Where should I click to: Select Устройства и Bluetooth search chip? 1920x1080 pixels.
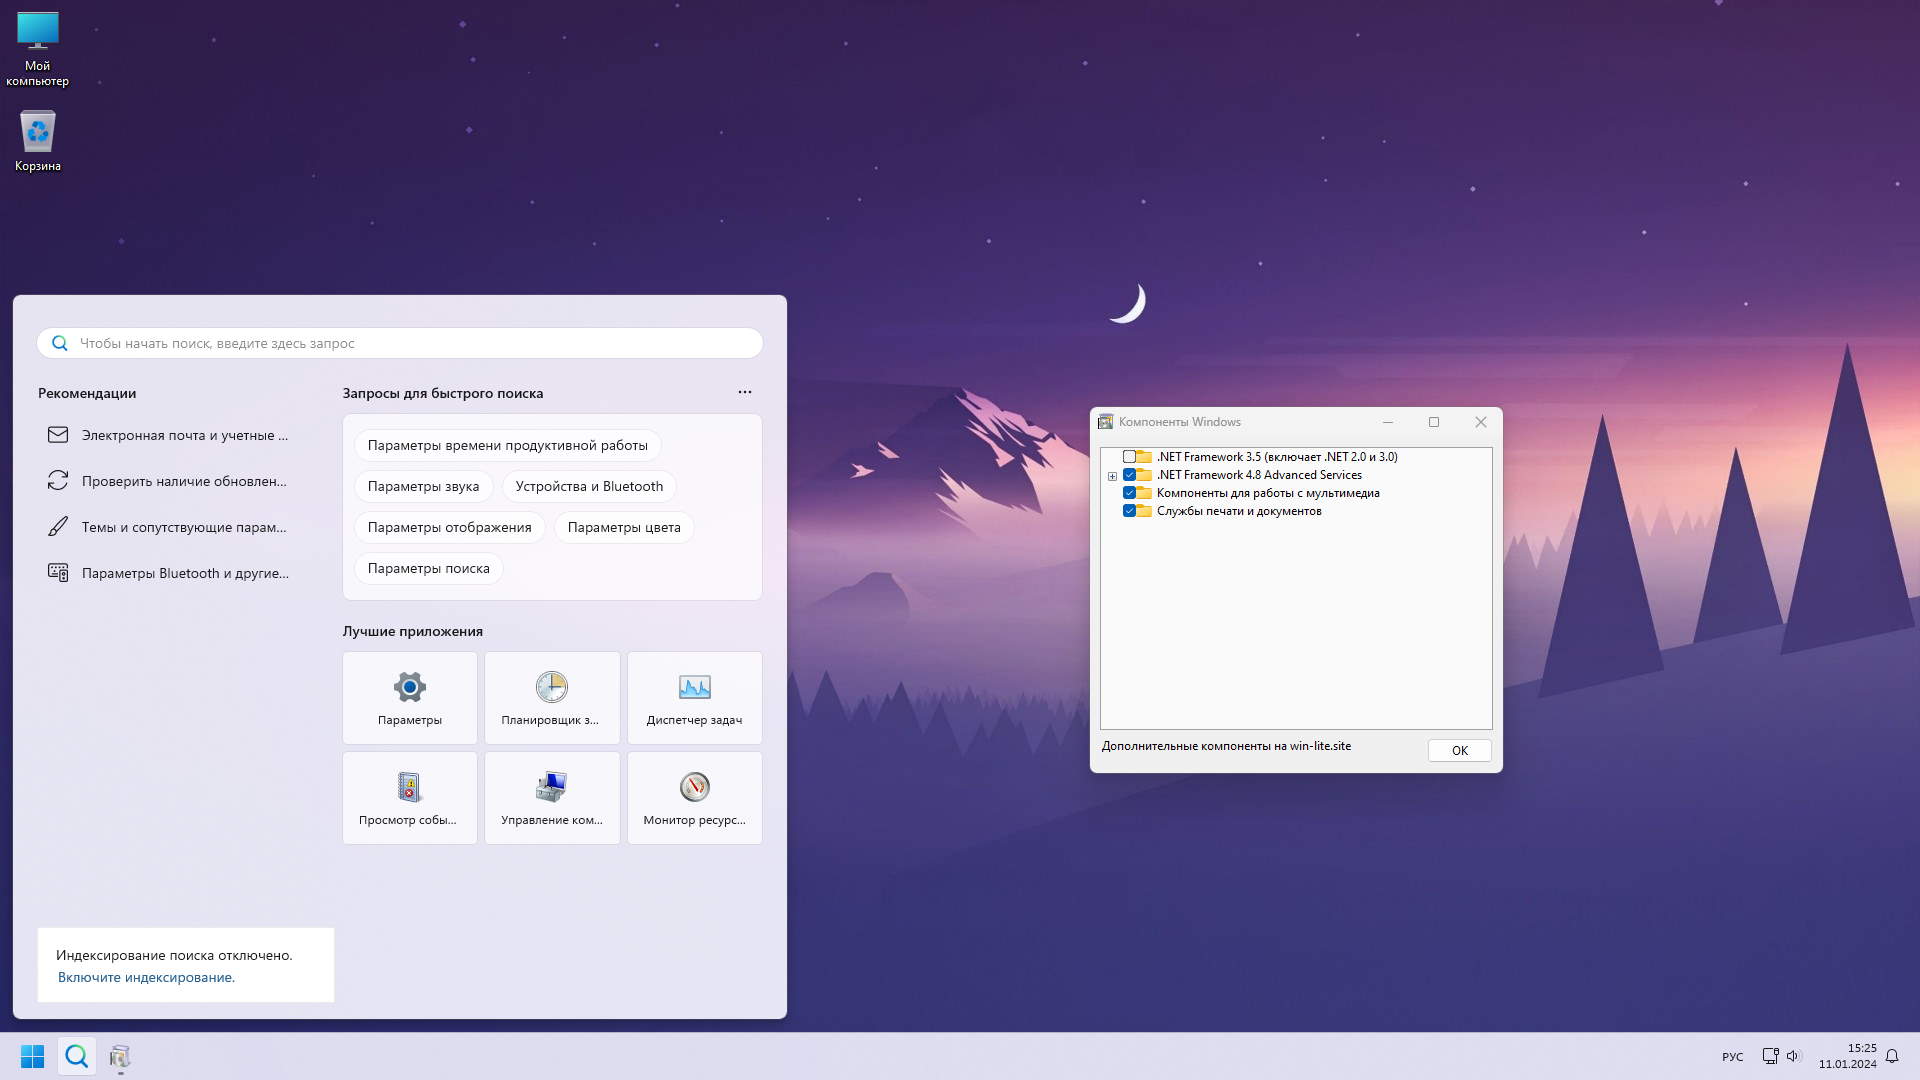click(589, 486)
